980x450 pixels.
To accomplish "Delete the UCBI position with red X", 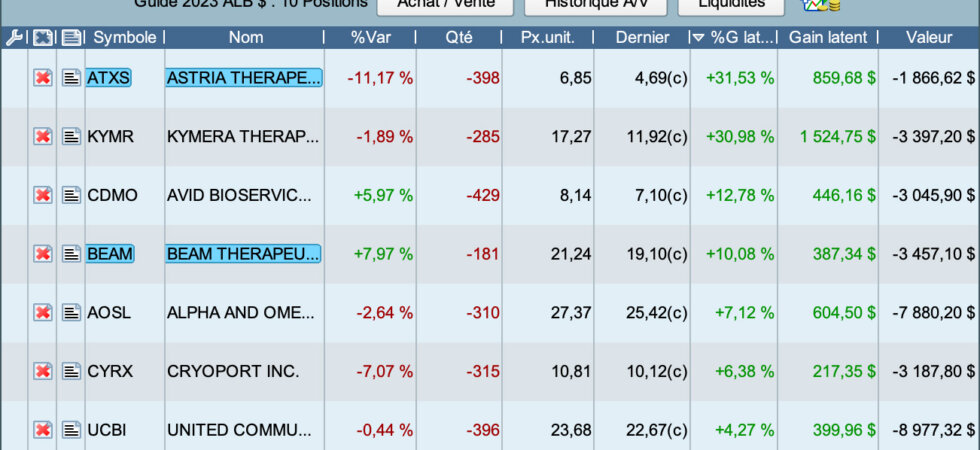I will [x=42, y=430].
